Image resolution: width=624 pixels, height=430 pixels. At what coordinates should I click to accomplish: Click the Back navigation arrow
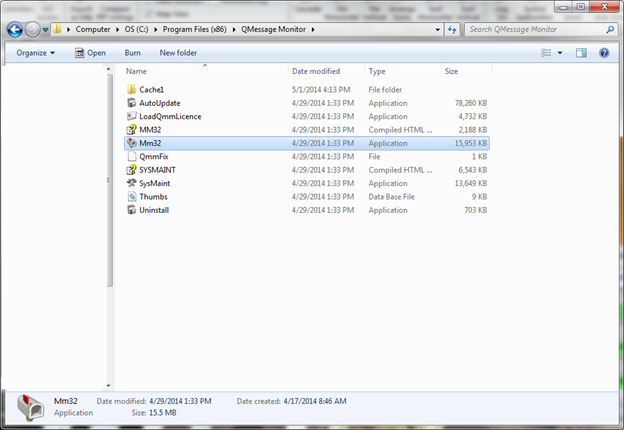[x=15, y=29]
